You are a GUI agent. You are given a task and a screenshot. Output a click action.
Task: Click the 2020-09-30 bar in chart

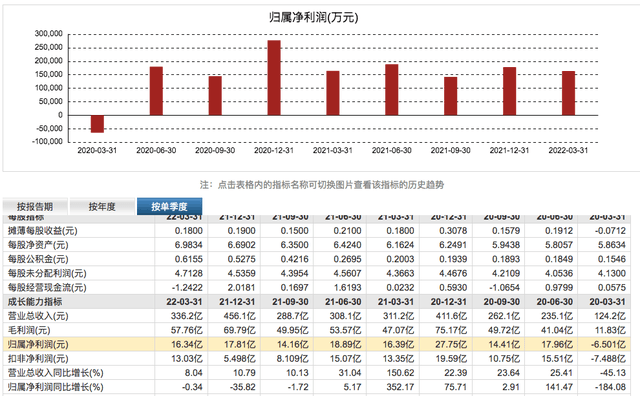[x=215, y=96]
